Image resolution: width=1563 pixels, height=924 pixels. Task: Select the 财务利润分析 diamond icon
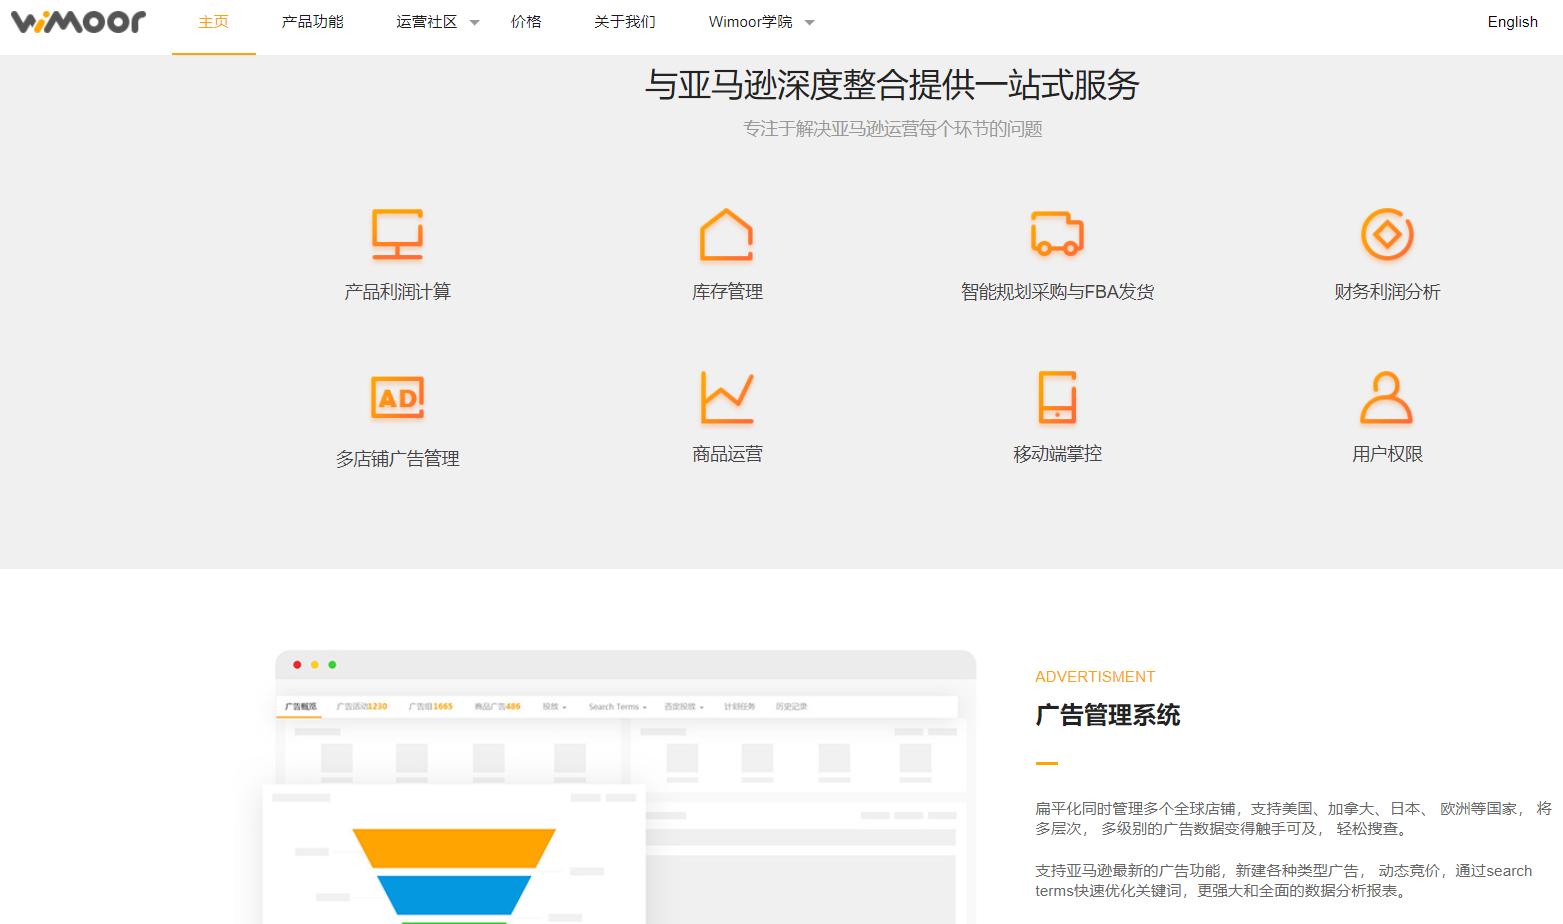(1387, 234)
